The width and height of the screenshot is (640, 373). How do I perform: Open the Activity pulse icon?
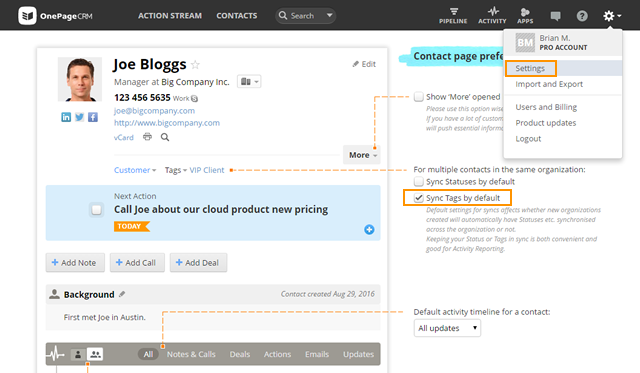coord(492,16)
